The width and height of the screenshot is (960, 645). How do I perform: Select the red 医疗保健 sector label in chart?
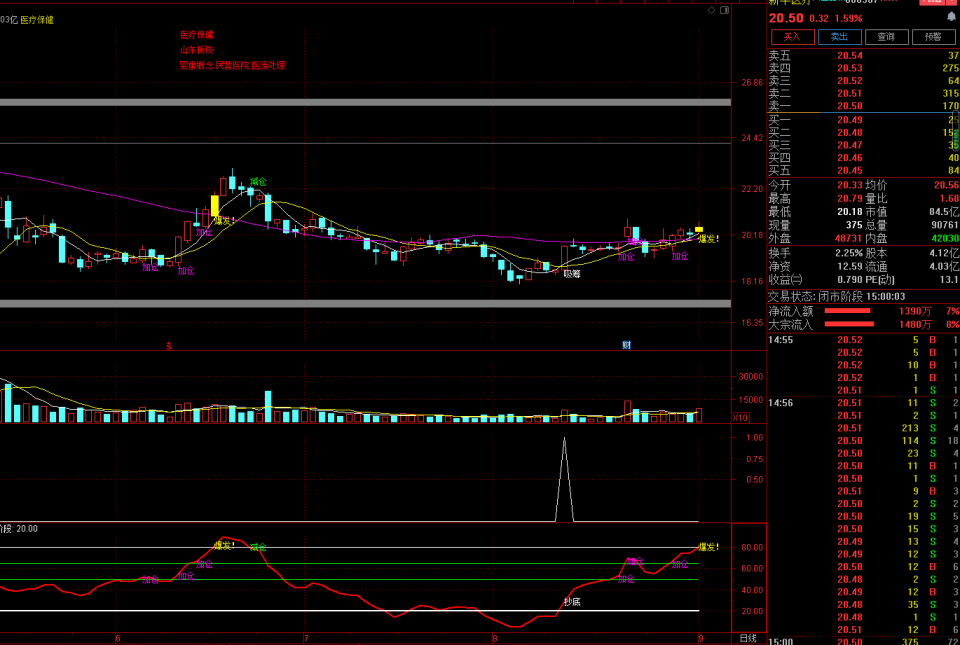(197, 35)
